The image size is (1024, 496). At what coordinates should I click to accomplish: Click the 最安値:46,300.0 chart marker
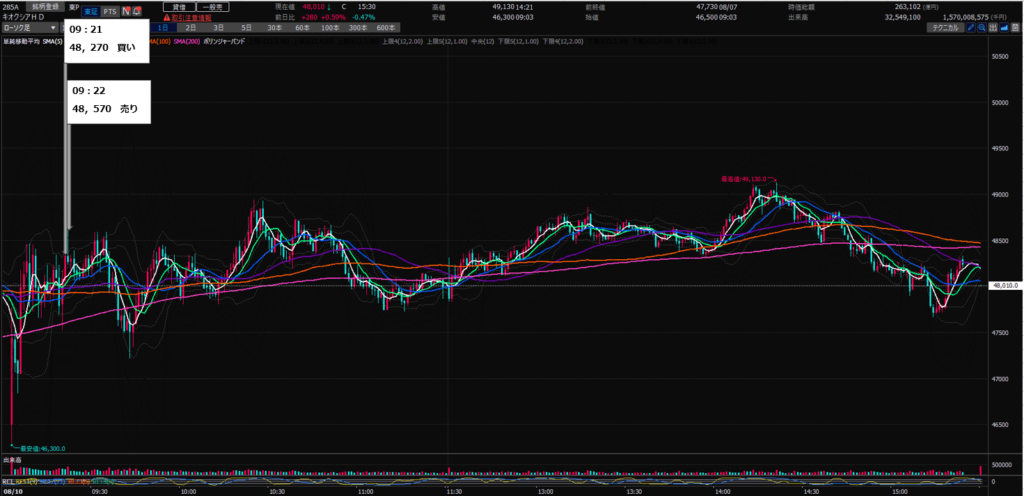[42, 448]
